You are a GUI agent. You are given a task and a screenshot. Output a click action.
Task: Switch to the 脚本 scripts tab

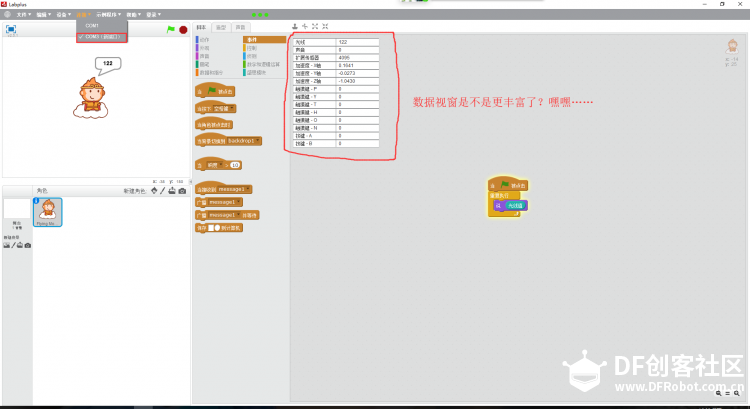(201, 28)
